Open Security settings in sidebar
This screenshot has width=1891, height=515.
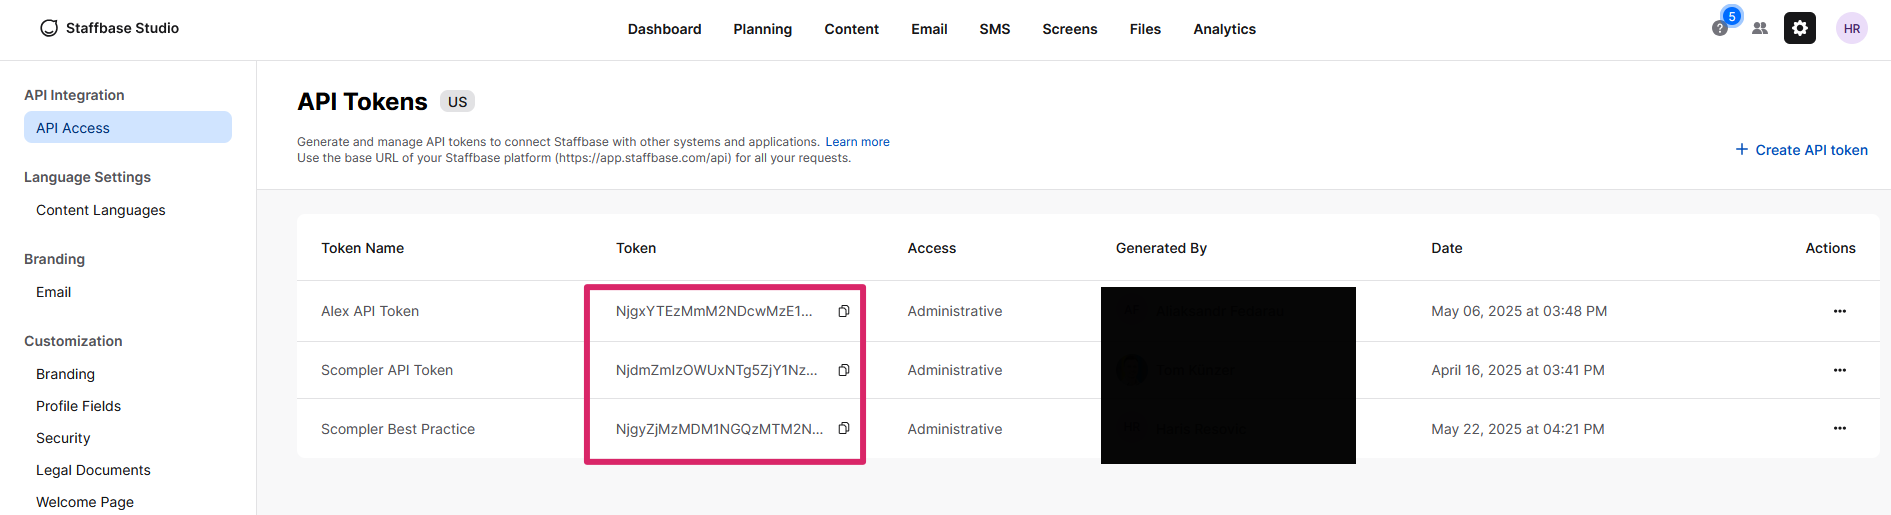(x=63, y=438)
